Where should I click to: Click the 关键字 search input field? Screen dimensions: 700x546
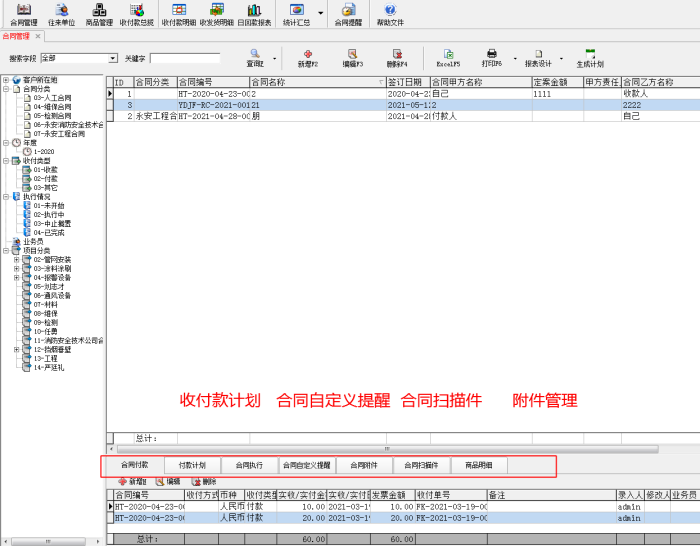[x=185, y=59]
